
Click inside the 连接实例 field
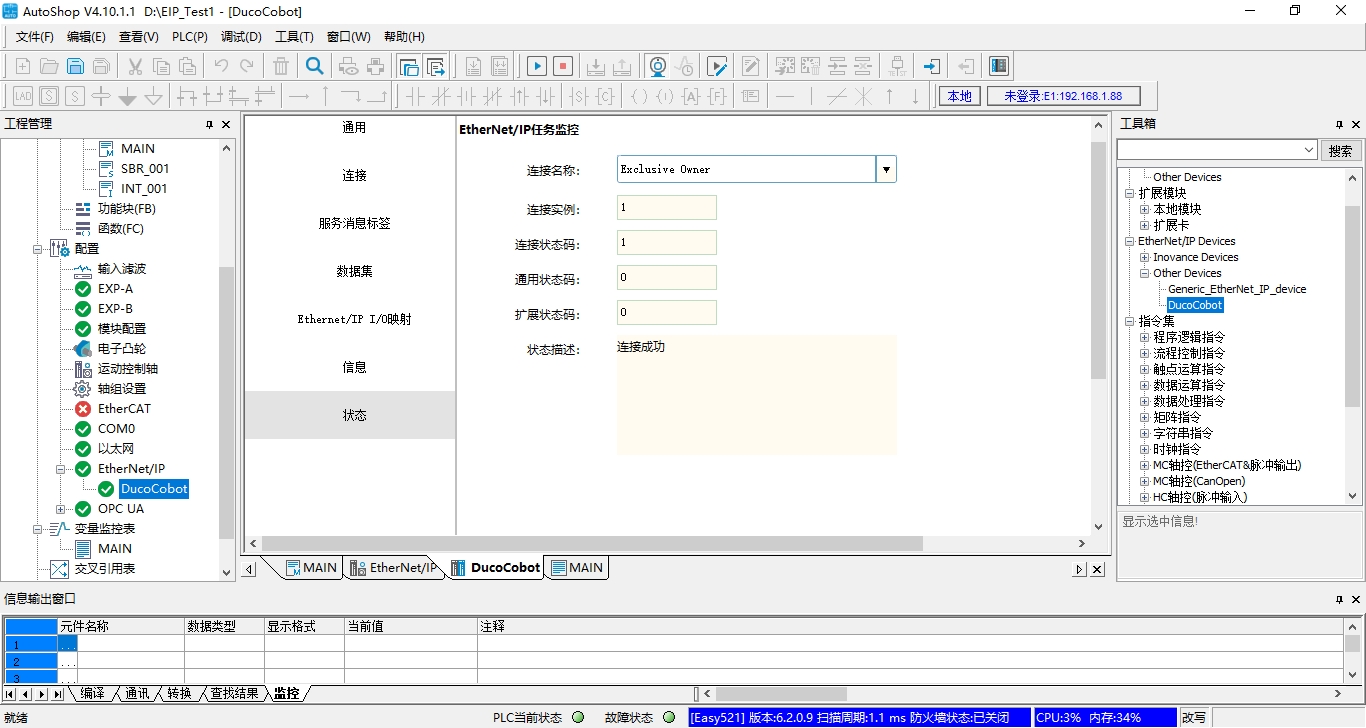[x=666, y=208]
